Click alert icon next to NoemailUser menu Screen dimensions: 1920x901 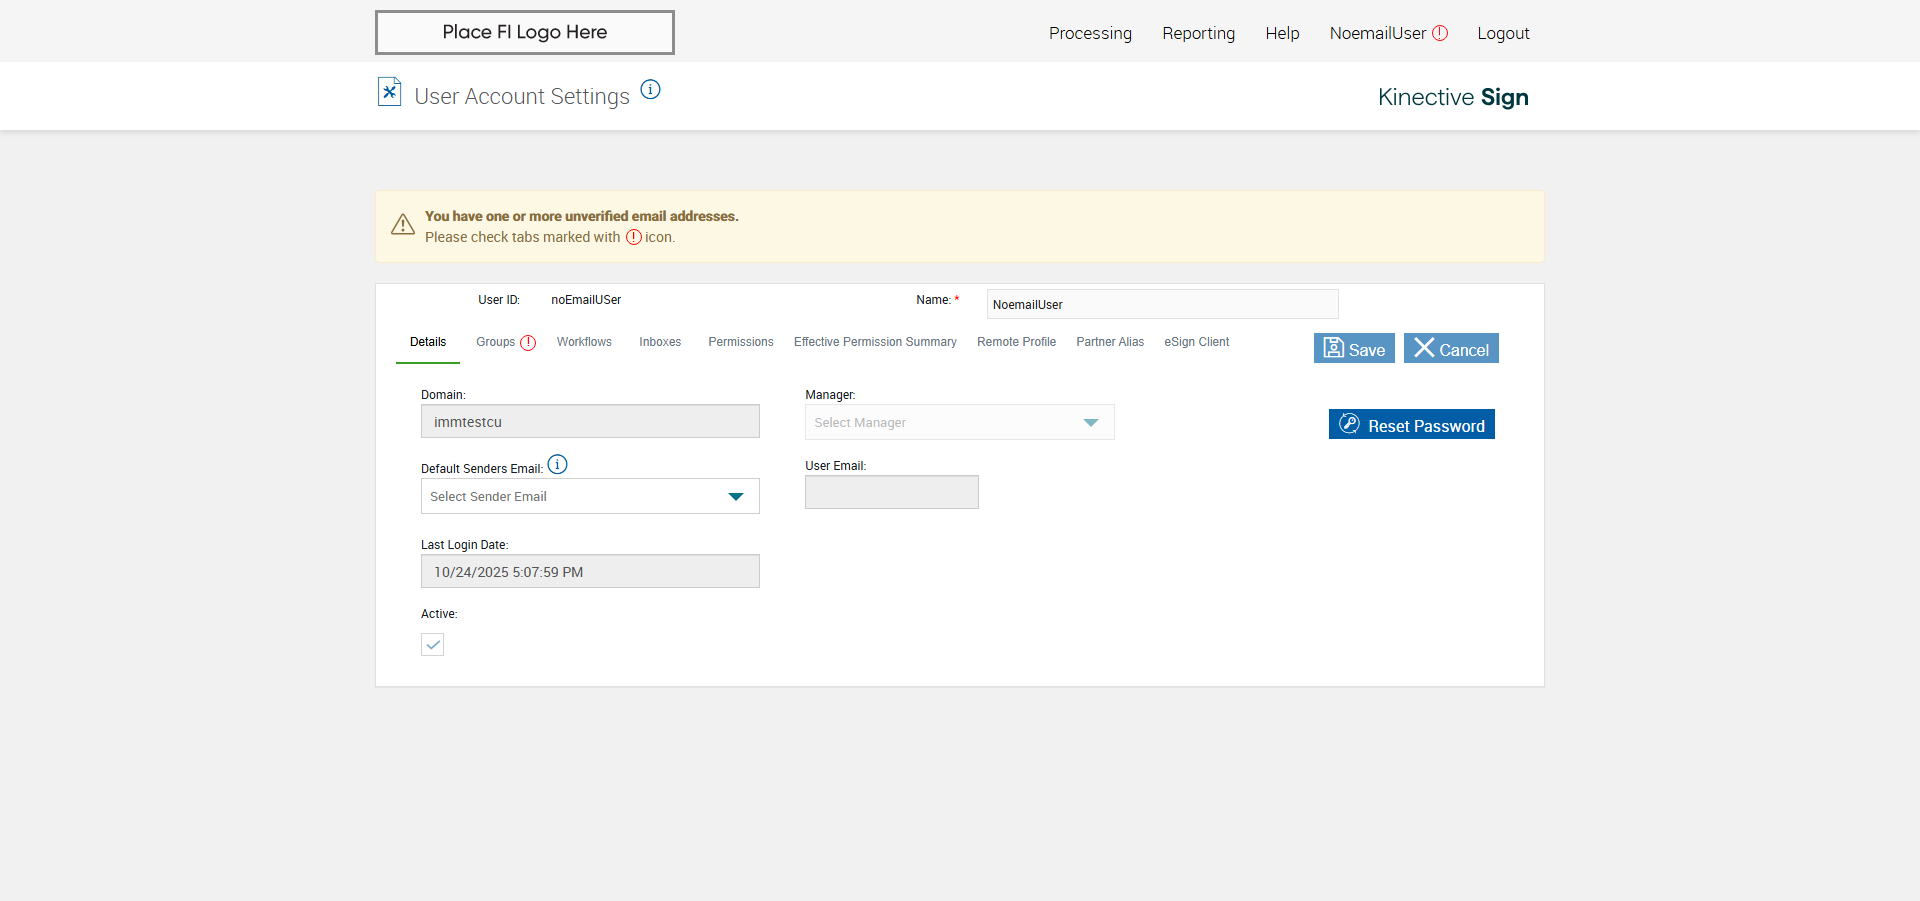pyautogui.click(x=1440, y=33)
